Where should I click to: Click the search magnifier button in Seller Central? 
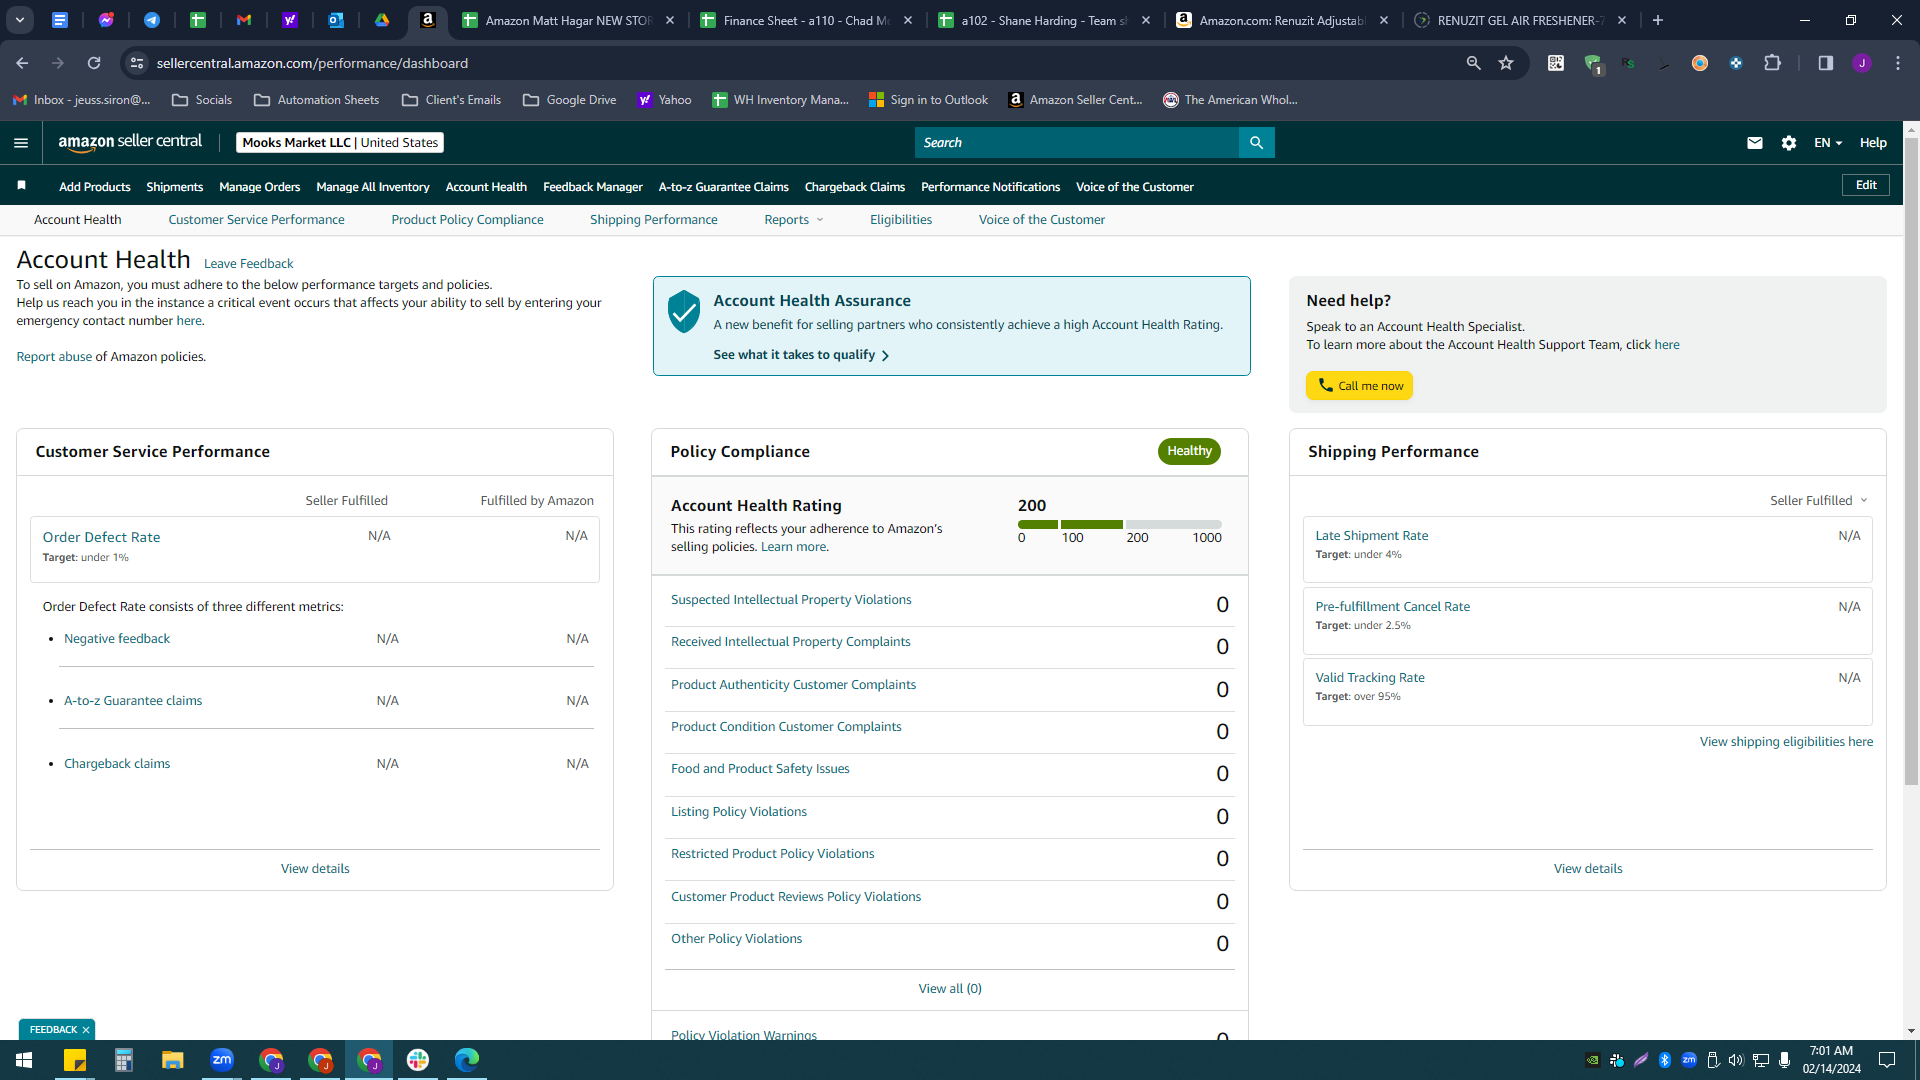click(x=1256, y=143)
